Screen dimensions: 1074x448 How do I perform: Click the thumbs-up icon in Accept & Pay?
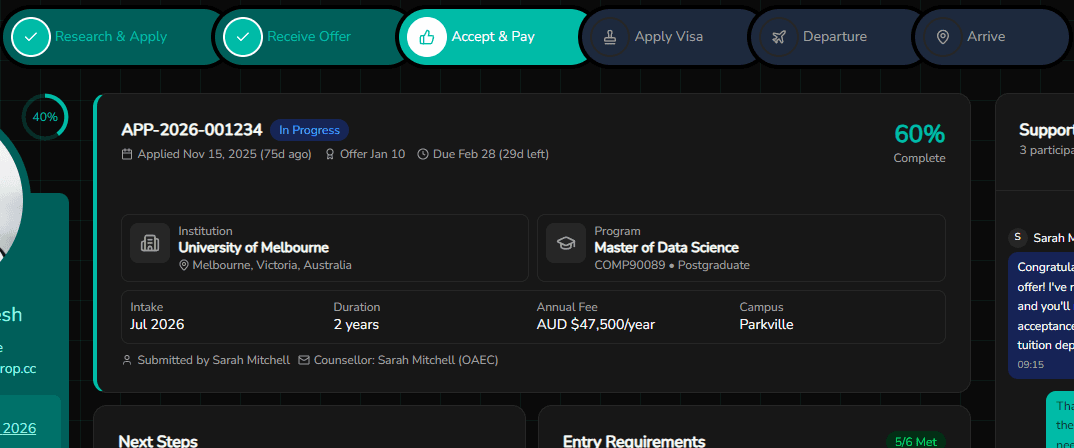(427, 37)
